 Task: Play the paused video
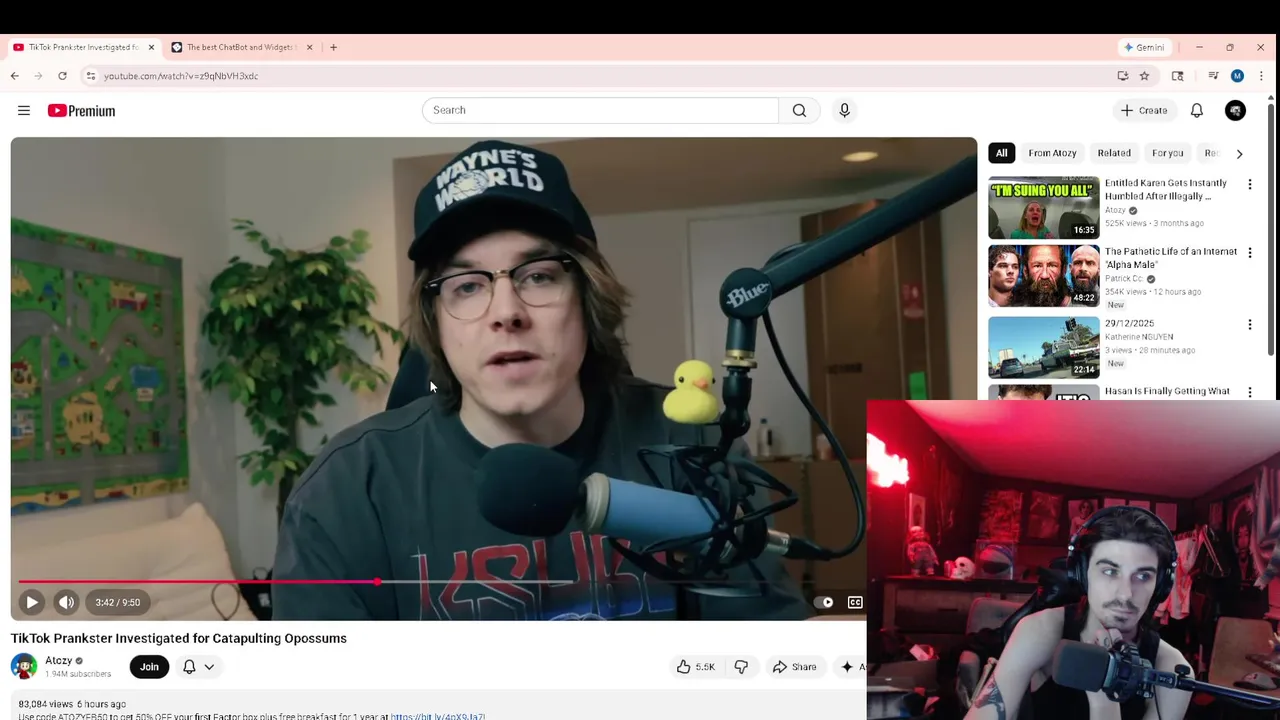31,602
